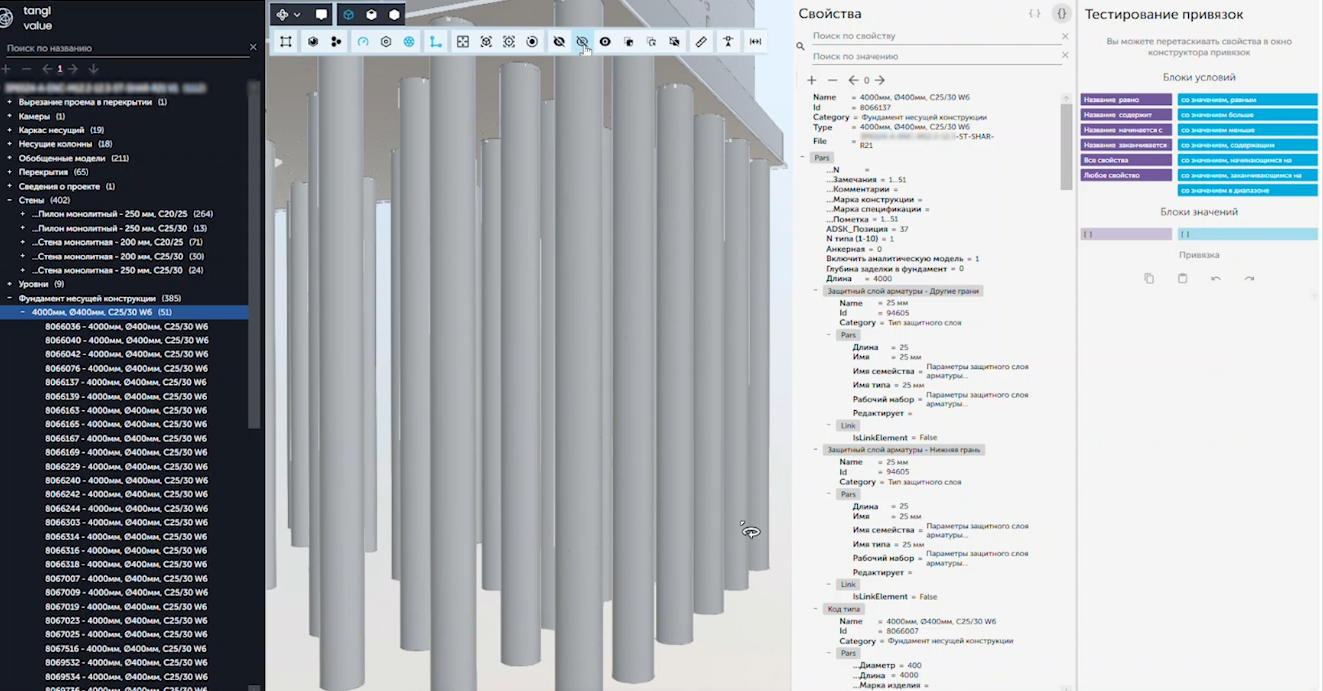The width and height of the screenshot is (1323, 691).
Task: Click the ruler measurement tool icon
Action: [x=701, y=42]
